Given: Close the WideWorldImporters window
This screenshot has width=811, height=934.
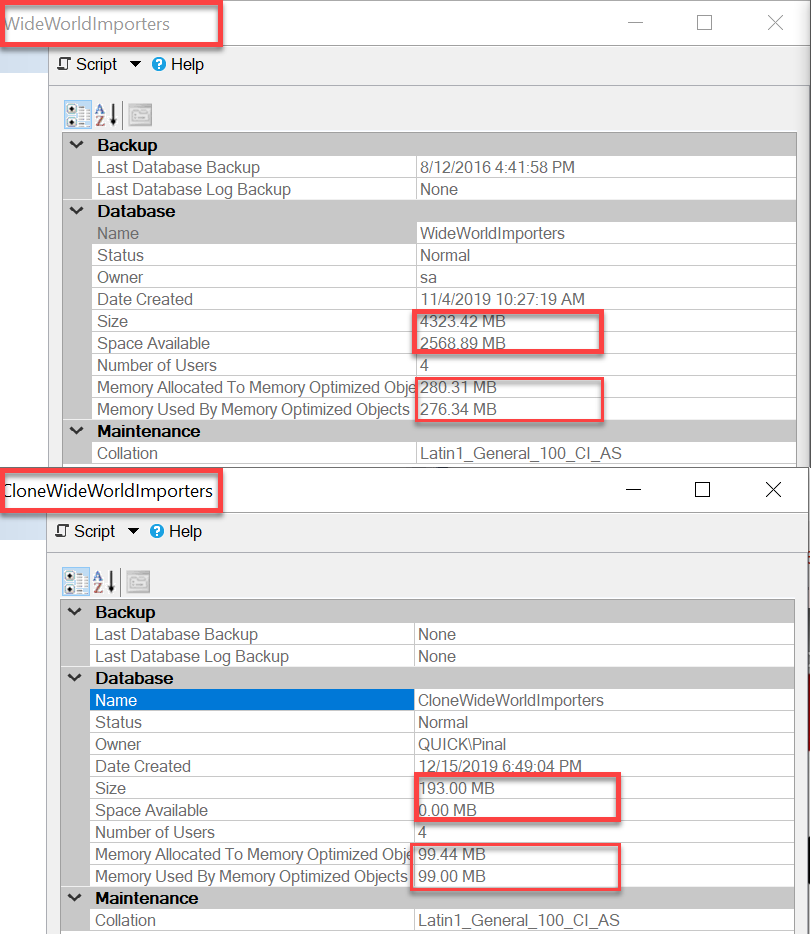Looking at the screenshot, I should click(x=775, y=23).
